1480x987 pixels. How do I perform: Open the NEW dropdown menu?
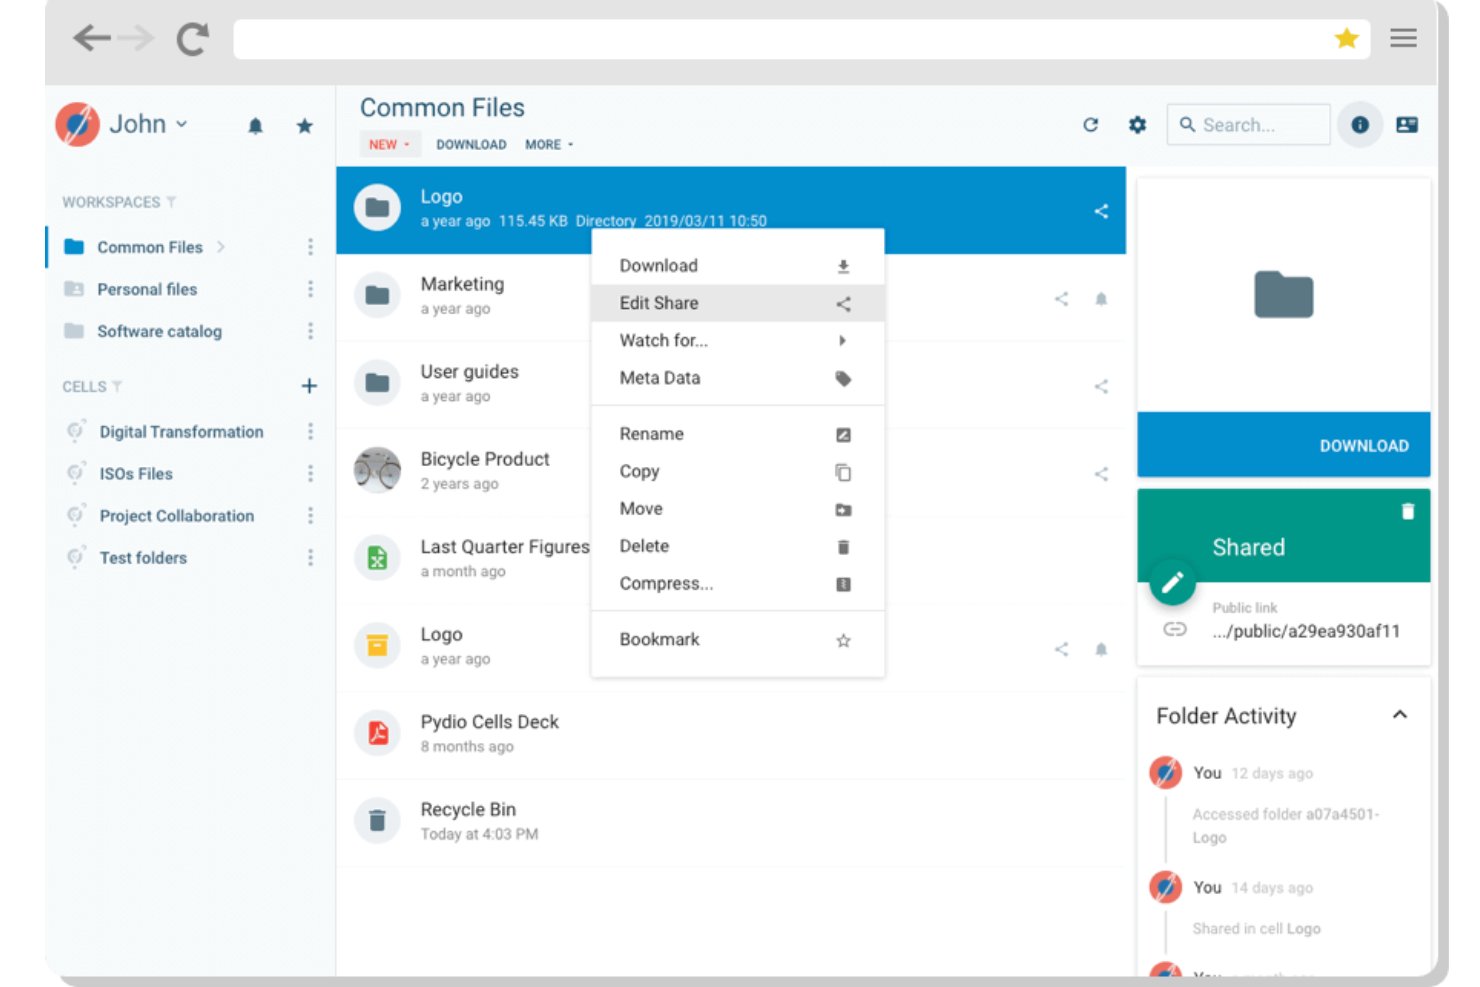tap(389, 144)
